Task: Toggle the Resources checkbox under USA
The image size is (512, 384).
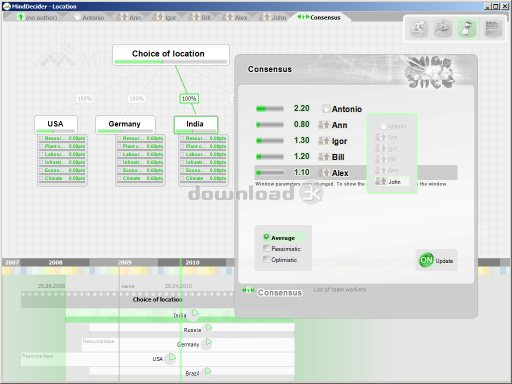Action: (x=41, y=138)
